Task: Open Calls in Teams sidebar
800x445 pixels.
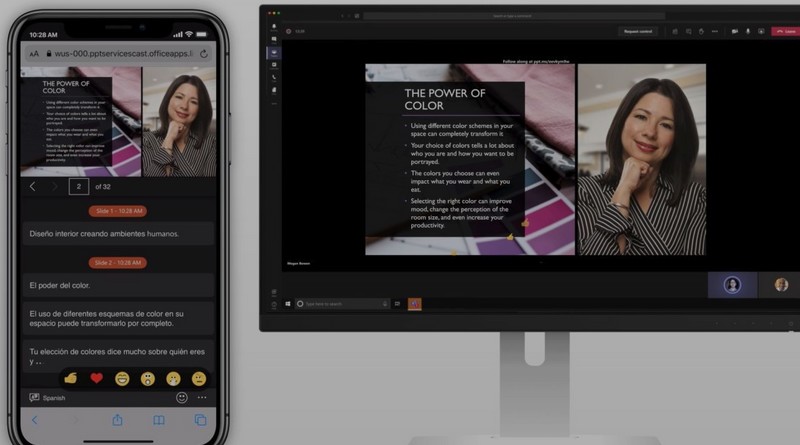Action: click(274, 78)
